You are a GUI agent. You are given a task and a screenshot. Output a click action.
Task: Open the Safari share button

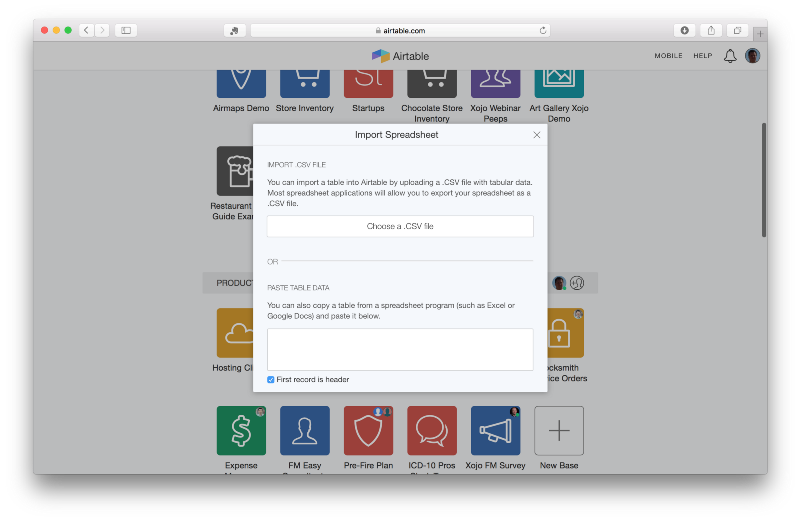coord(711,31)
